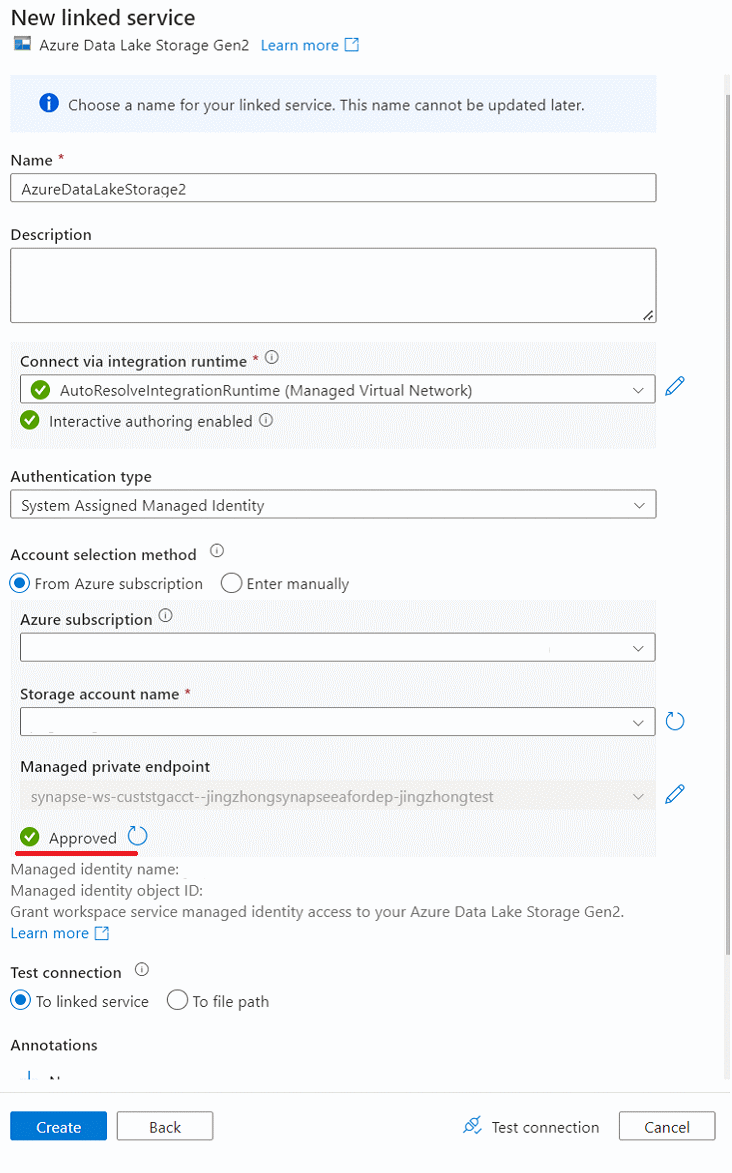The height and width of the screenshot is (1173, 732).
Task: Click the edit pencil beside integration runtime dropdown
Action: pos(675,386)
